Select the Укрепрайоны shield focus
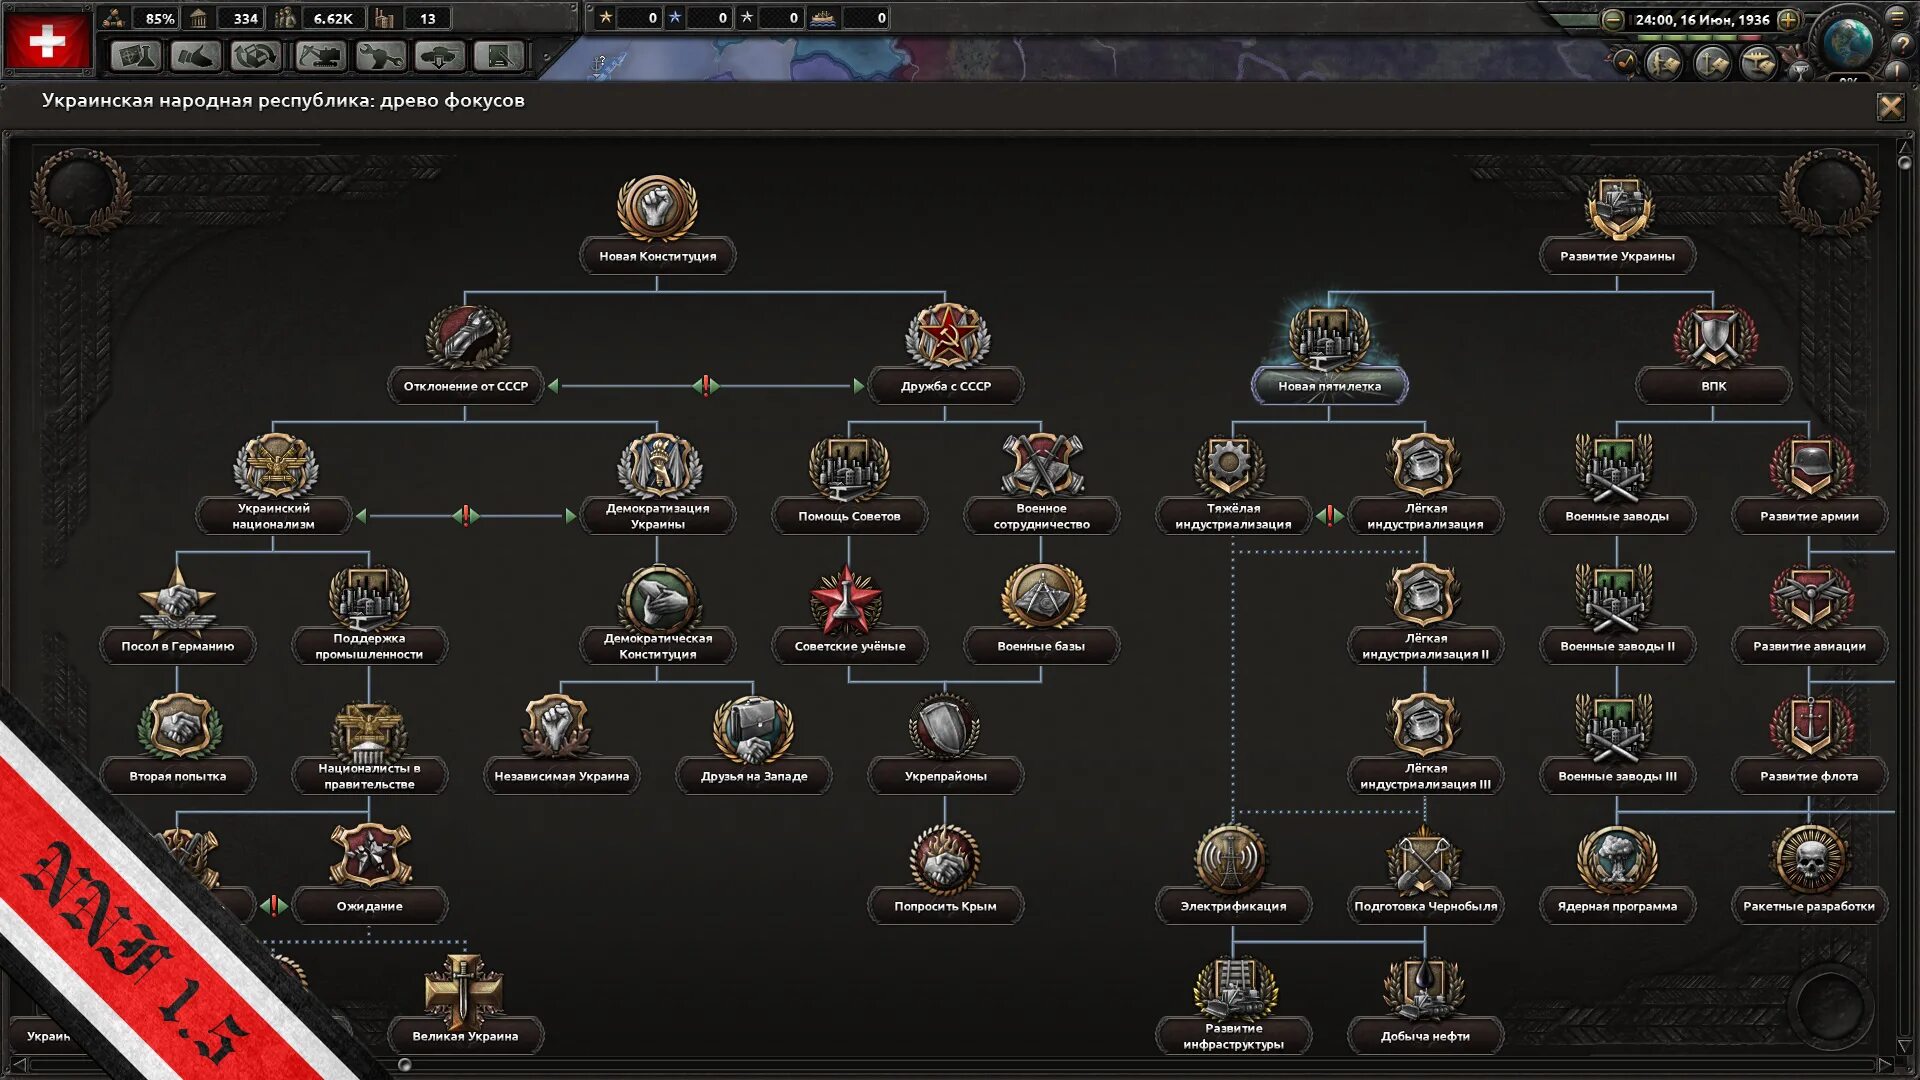Viewport: 1920px width, 1080px height. 945,745
